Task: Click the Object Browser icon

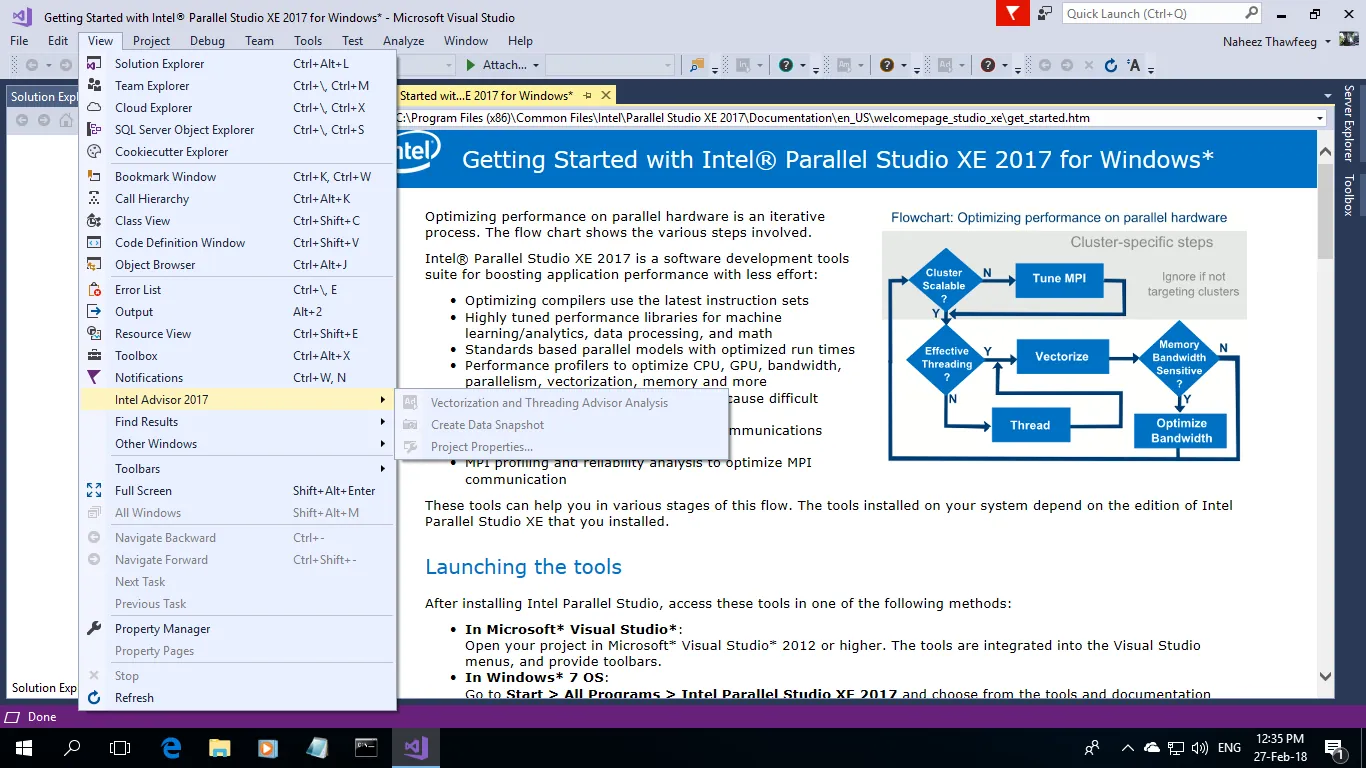Action: [x=94, y=264]
